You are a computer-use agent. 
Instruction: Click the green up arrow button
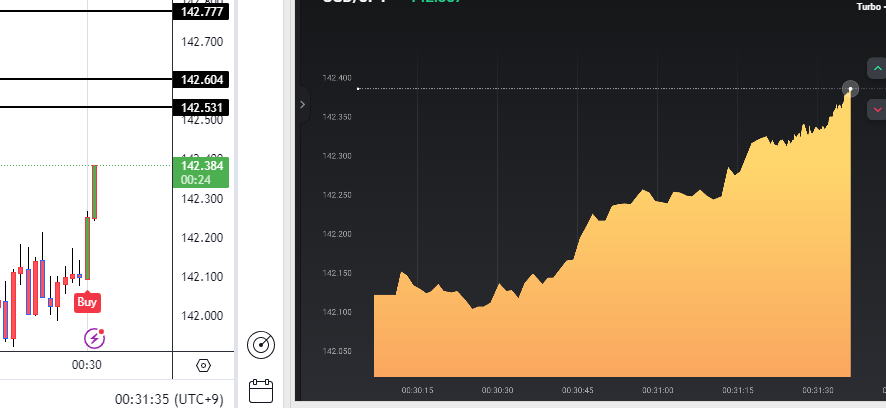click(877, 68)
